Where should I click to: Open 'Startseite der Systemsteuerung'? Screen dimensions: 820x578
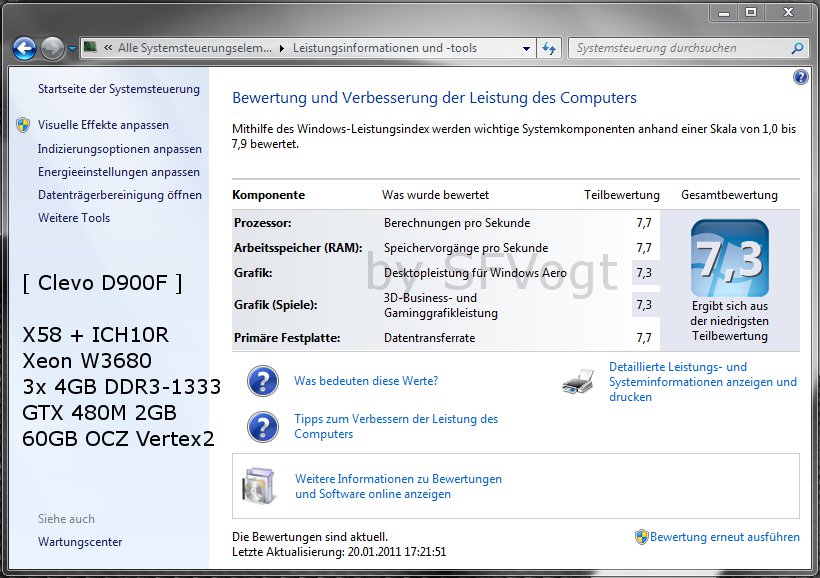pos(119,89)
